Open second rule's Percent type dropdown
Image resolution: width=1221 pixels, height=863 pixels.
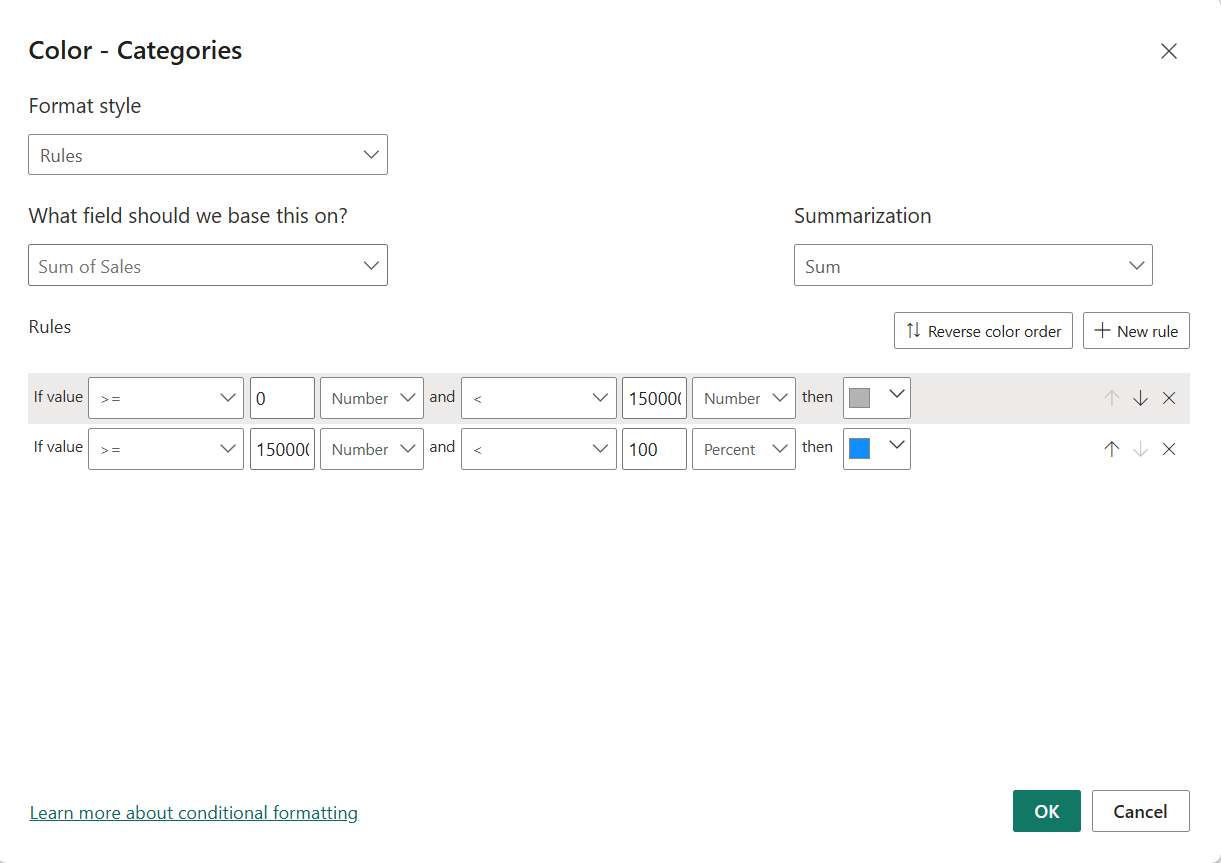point(743,449)
